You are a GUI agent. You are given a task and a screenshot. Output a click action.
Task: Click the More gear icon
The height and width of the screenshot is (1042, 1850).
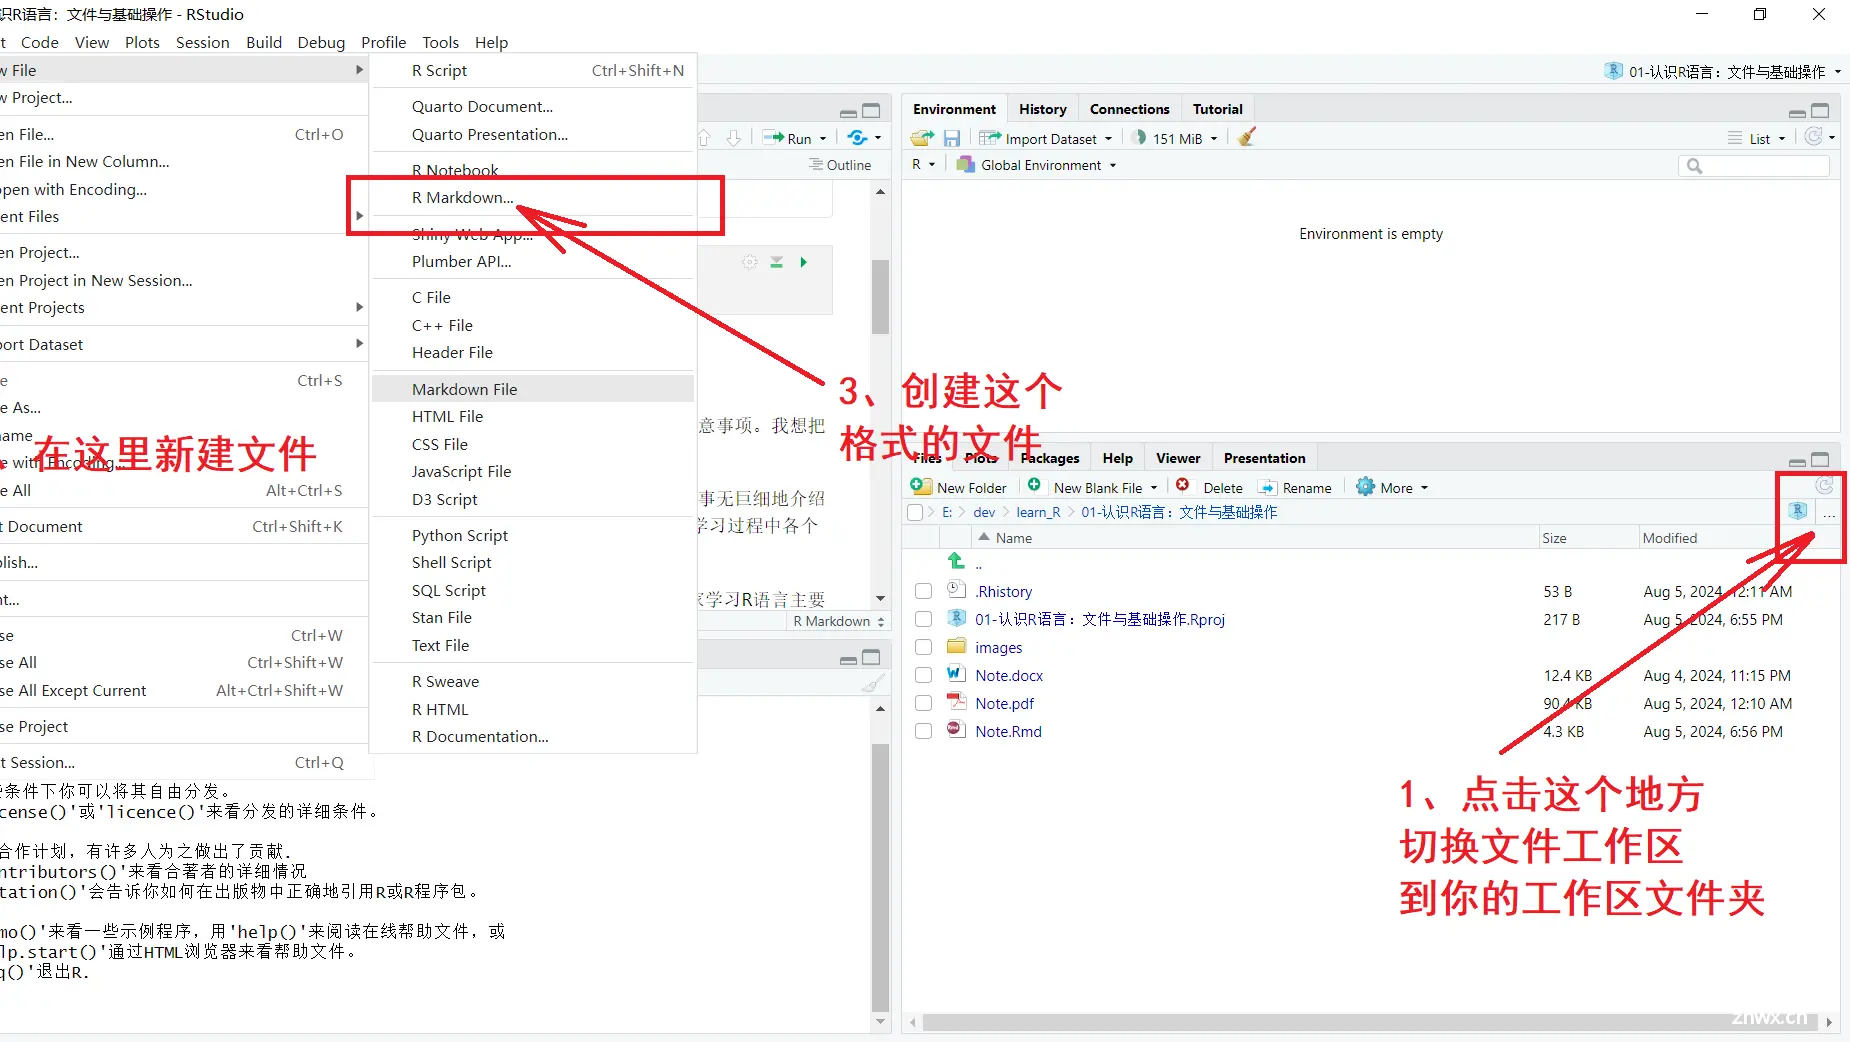[1365, 487]
